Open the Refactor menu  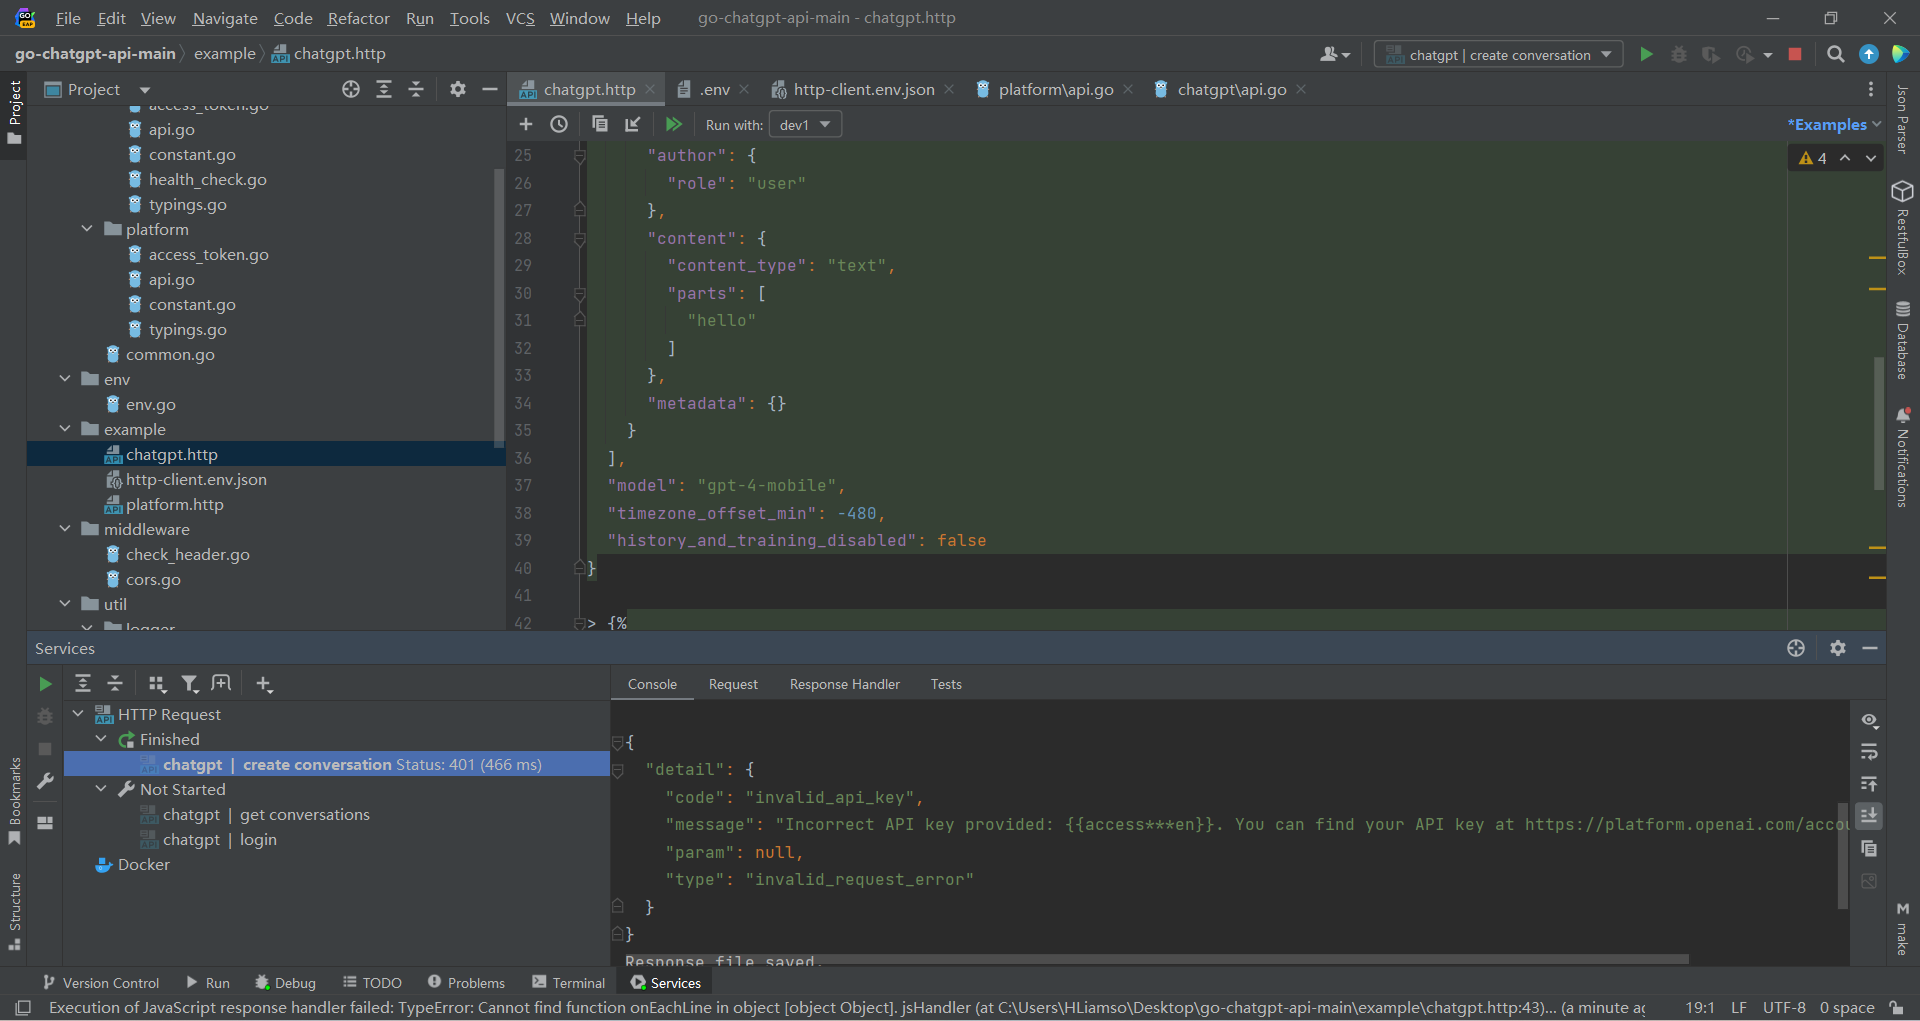(358, 18)
